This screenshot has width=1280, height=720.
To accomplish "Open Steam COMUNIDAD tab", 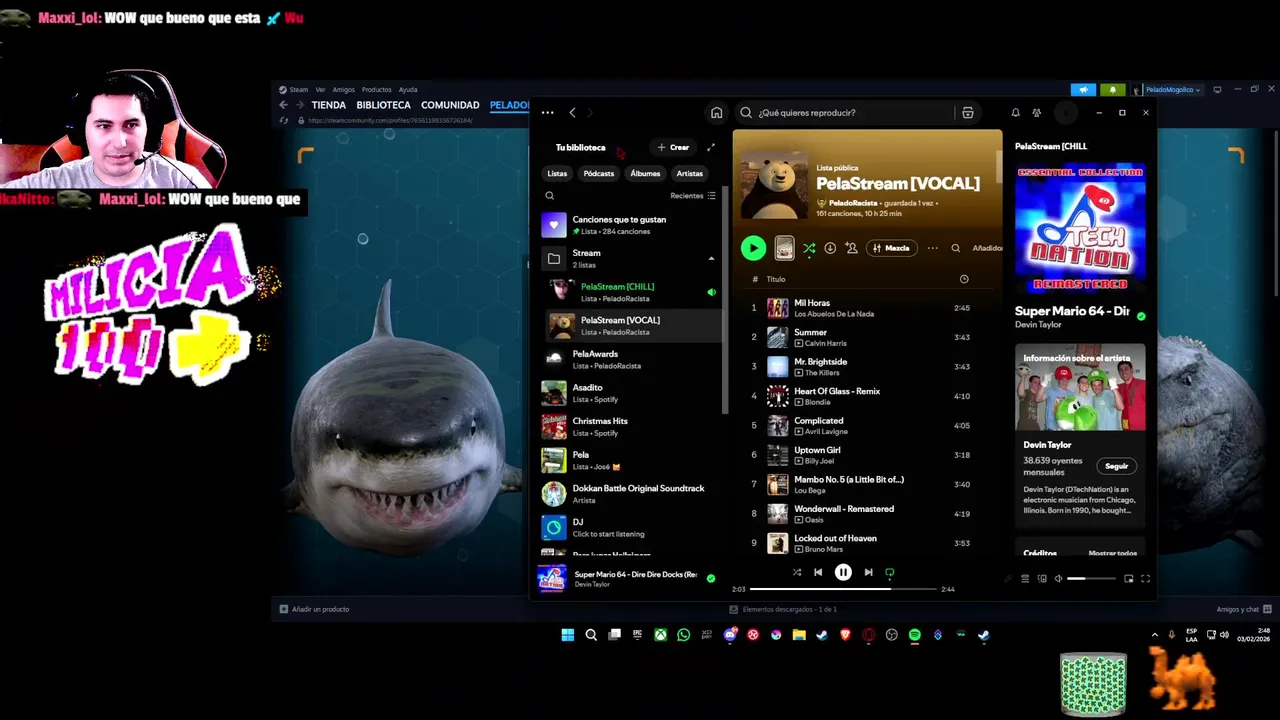I will click(450, 105).
